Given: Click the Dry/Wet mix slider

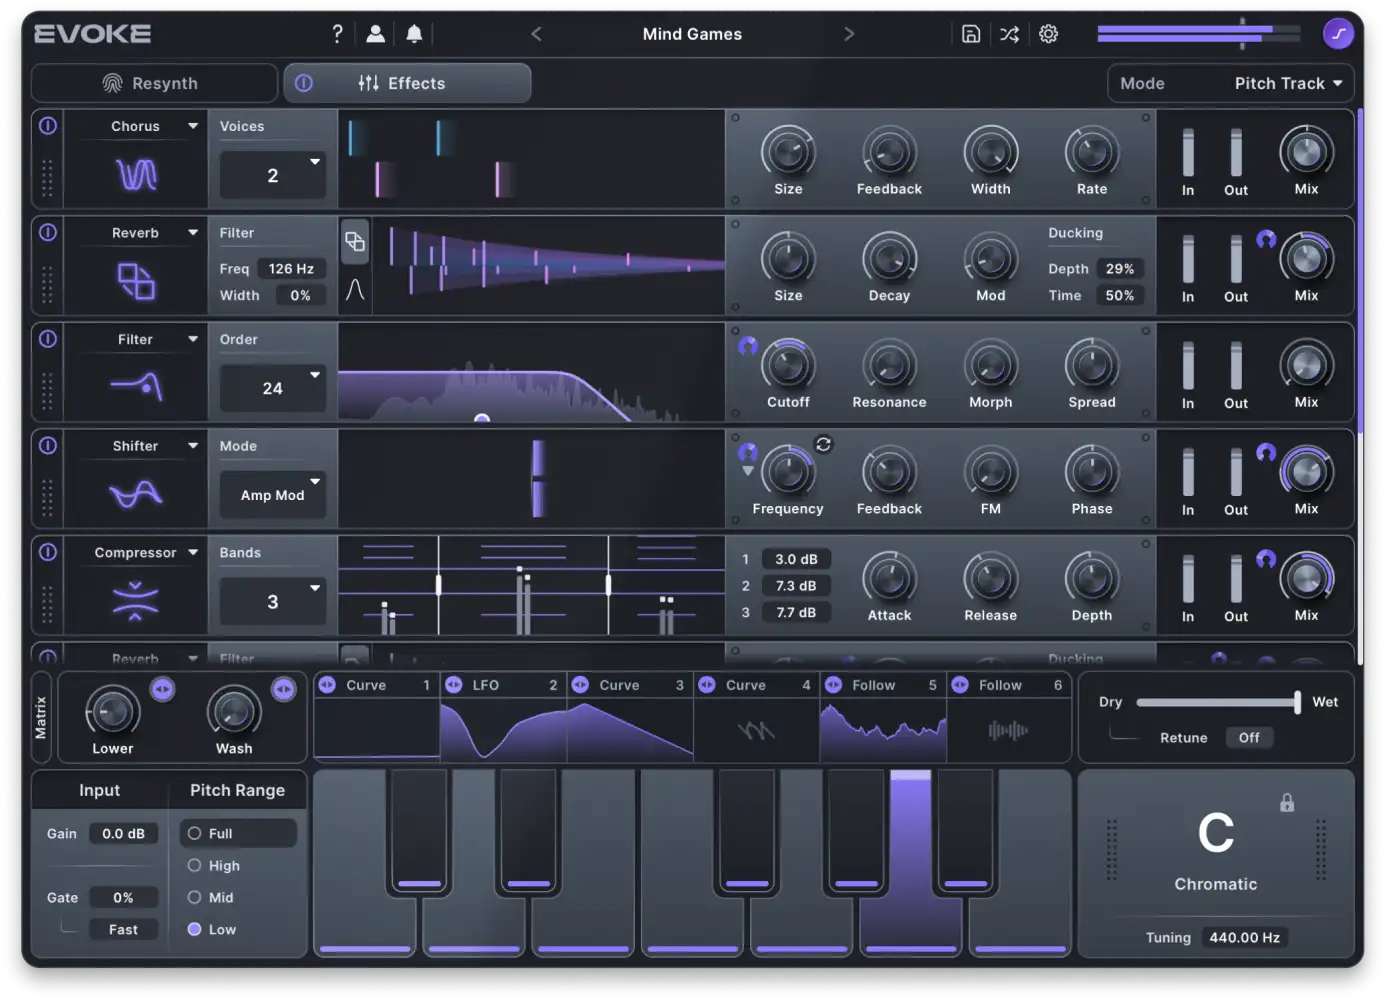Looking at the screenshot, I should (1218, 701).
